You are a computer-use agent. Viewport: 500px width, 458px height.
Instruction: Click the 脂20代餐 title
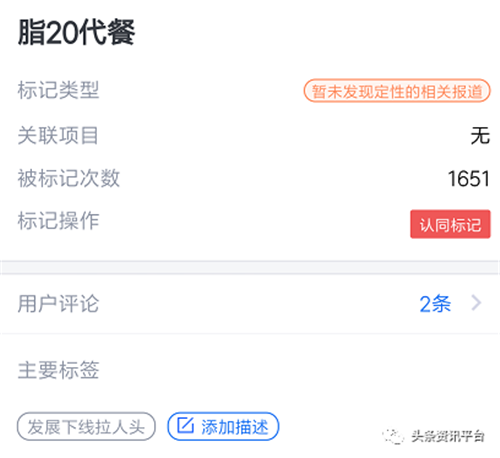(76, 32)
